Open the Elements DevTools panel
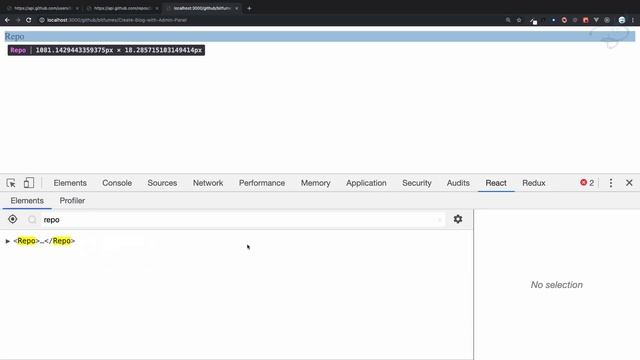 pyautogui.click(x=70, y=183)
